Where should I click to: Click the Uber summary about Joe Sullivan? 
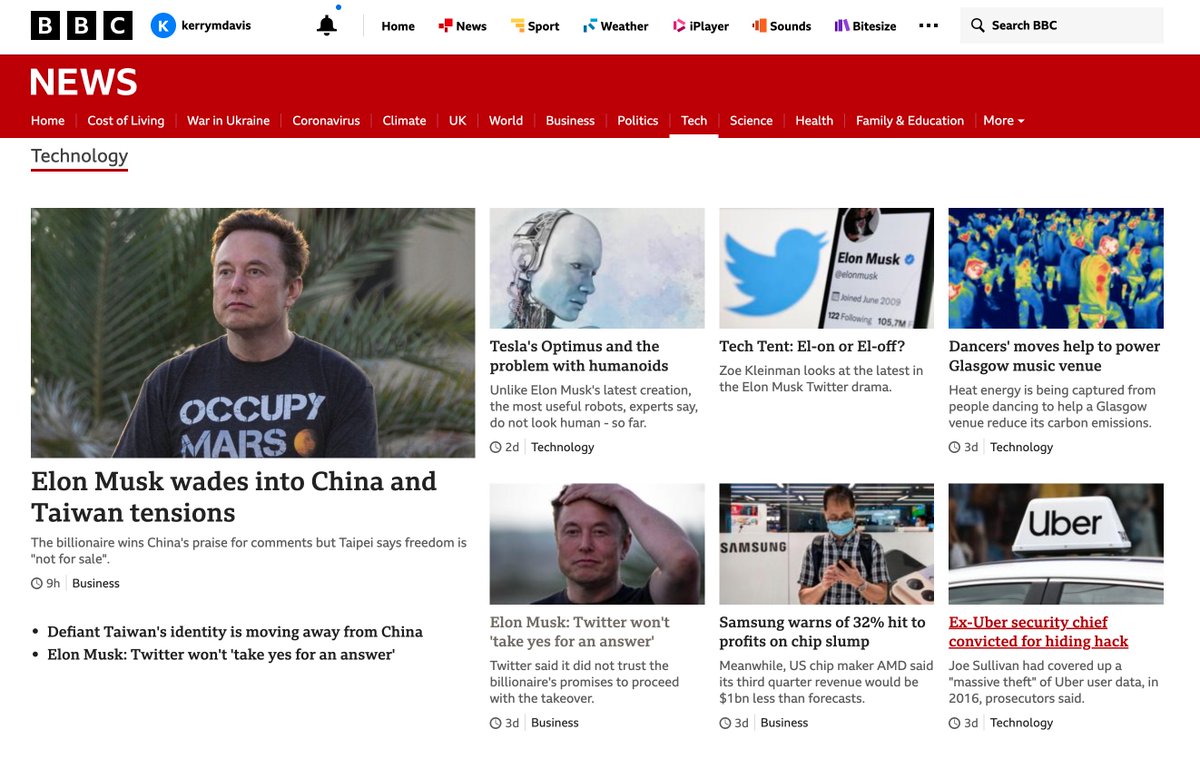point(1054,682)
